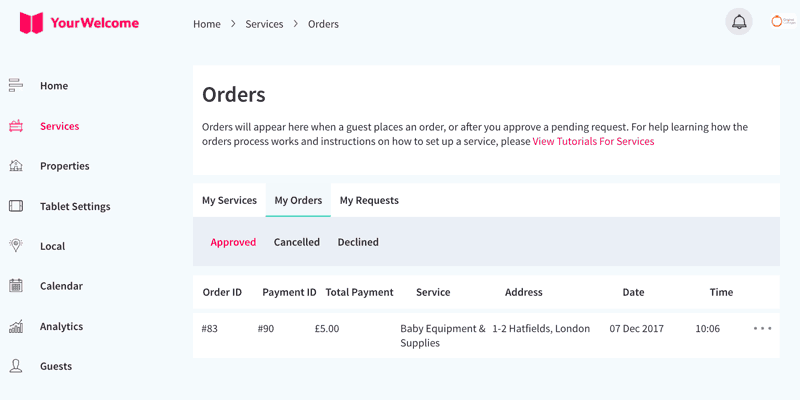Select the My Orders tab
Image resolution: width=800 pixels, height=400 pixels.
pos(298,201)
